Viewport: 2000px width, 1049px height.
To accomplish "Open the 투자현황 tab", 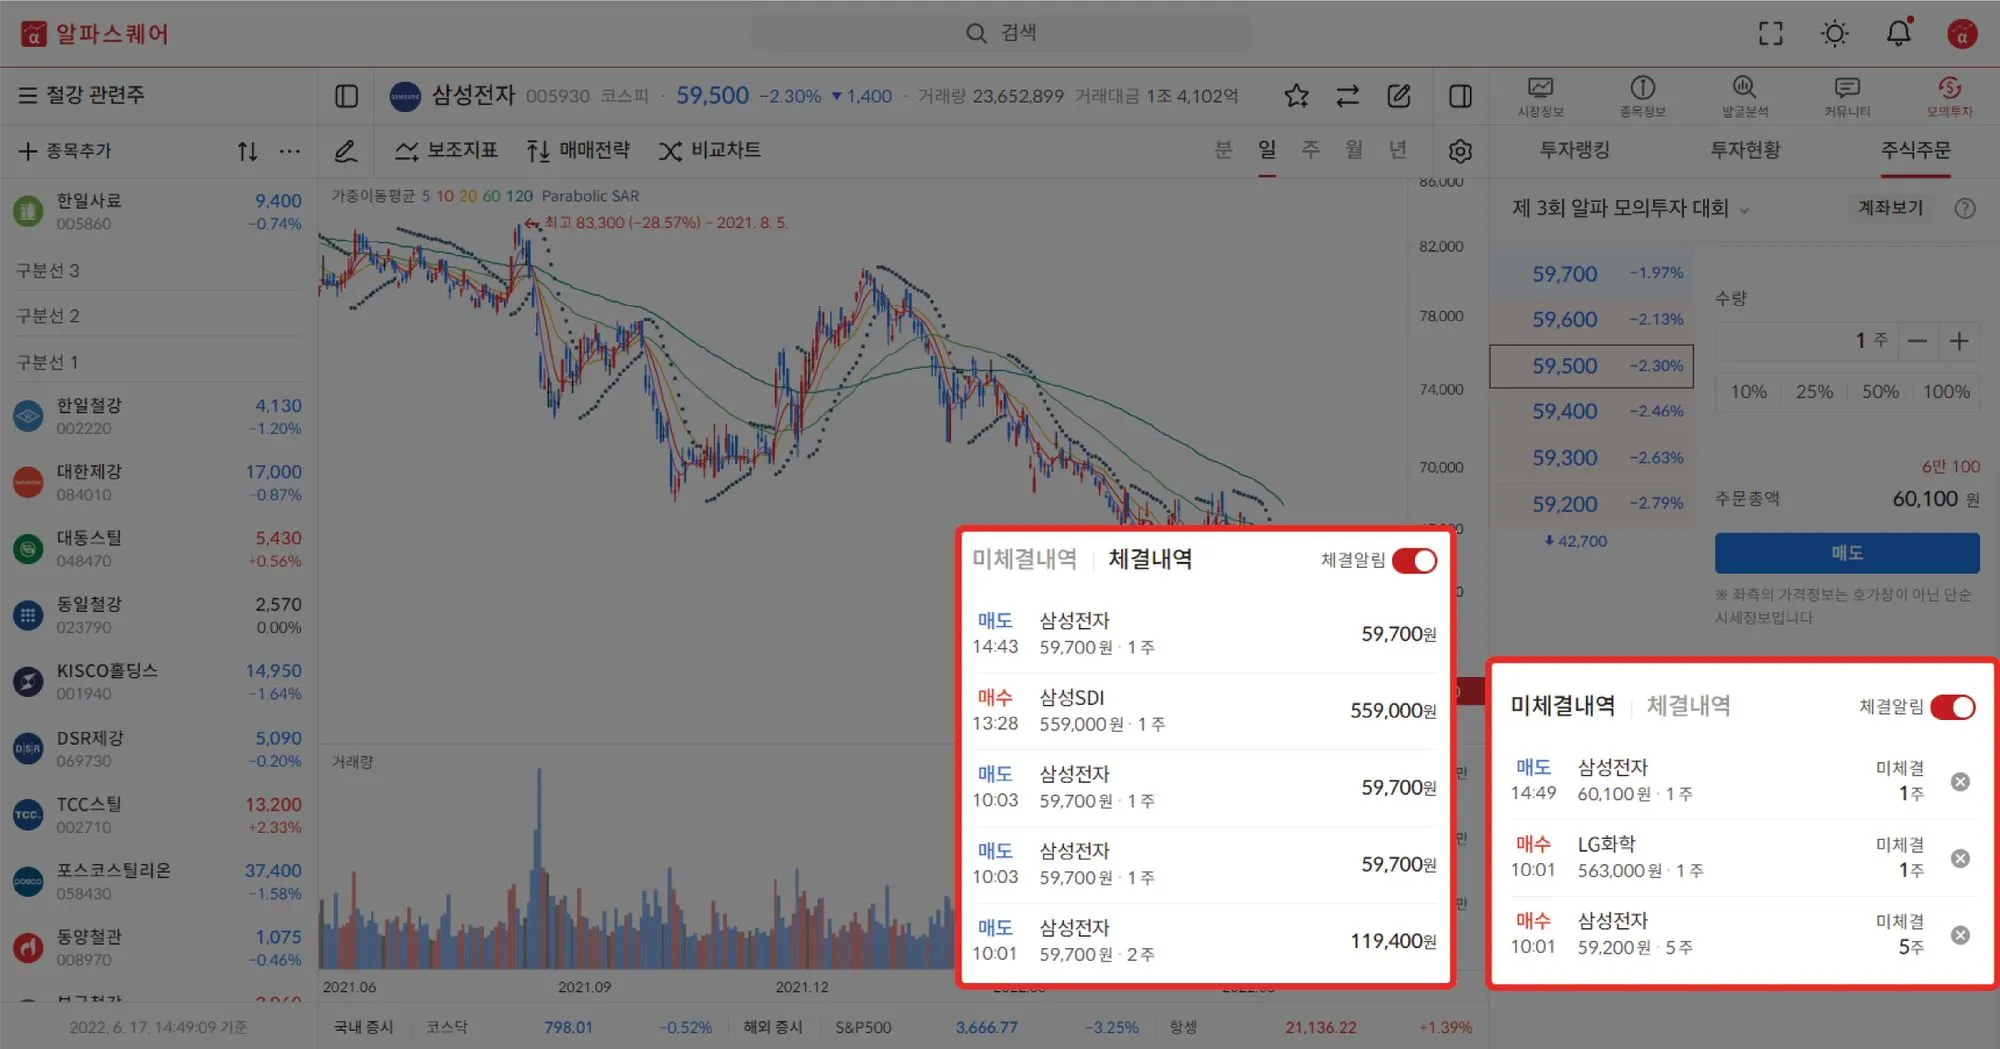I will [1745, 150].
